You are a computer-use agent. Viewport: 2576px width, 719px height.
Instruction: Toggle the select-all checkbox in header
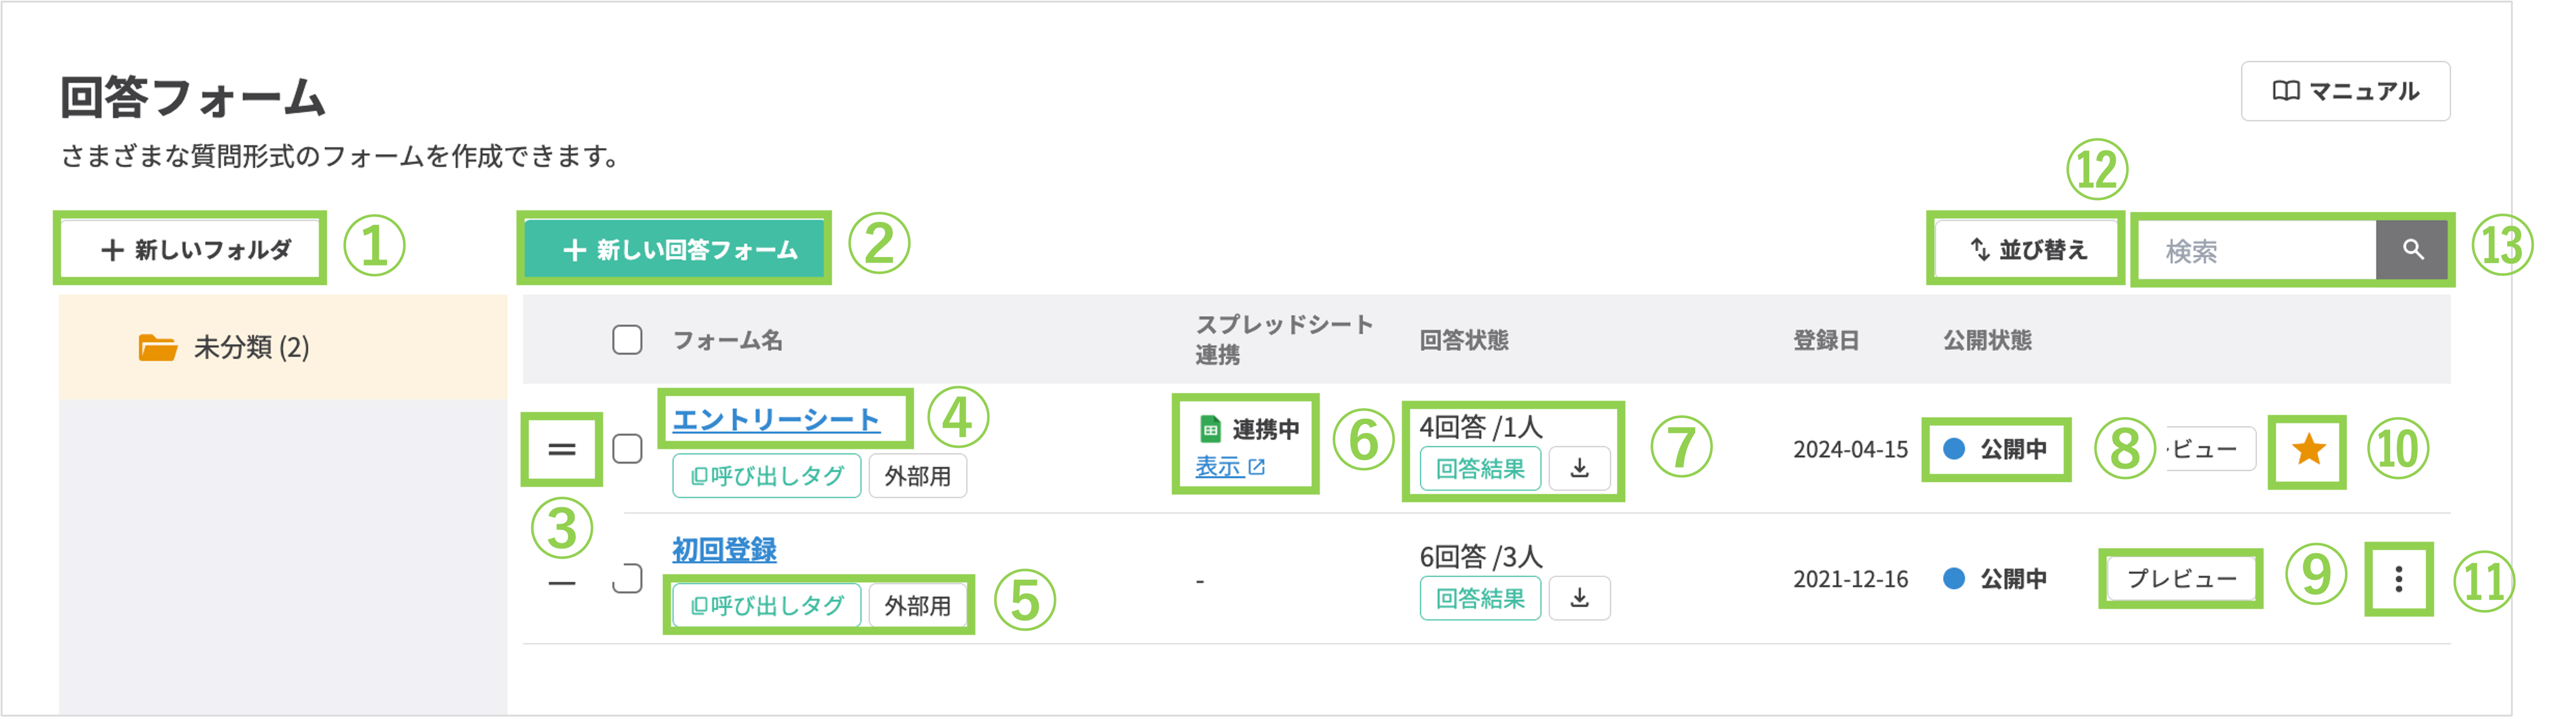coord(627,340)
